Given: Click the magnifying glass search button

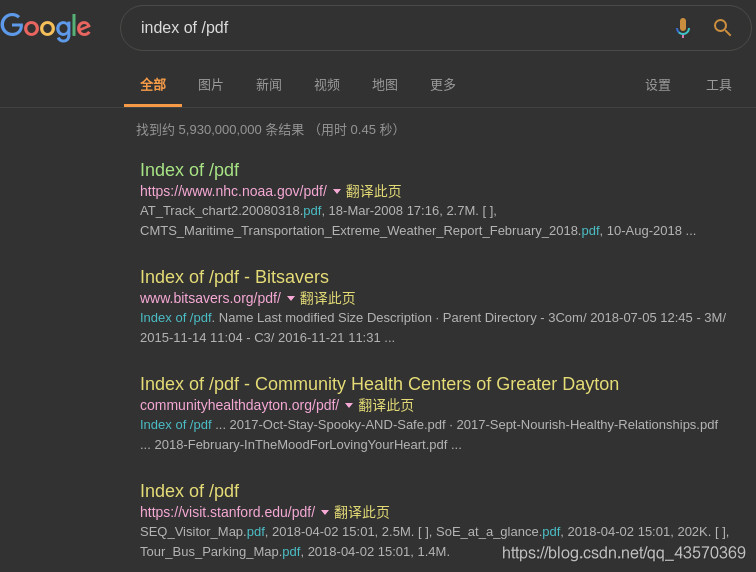Looking at the screenshot, I should pyautogui.click(x=722, y=27).
